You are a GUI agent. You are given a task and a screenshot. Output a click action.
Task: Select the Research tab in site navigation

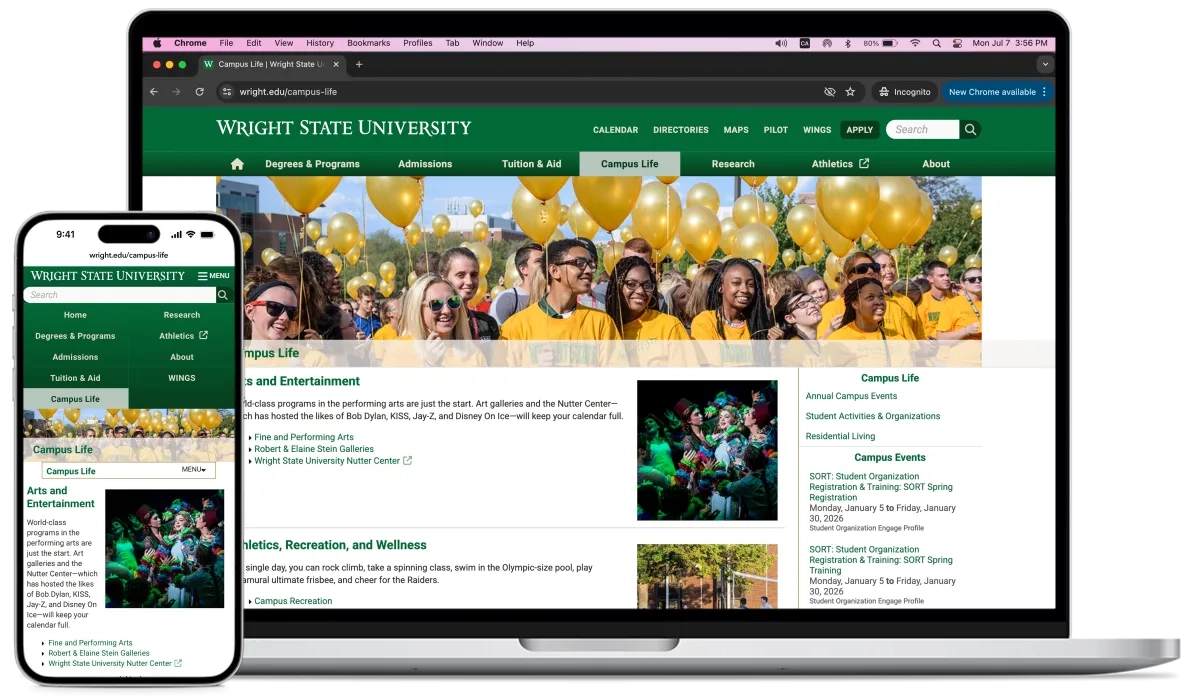[x=733, y=163]
